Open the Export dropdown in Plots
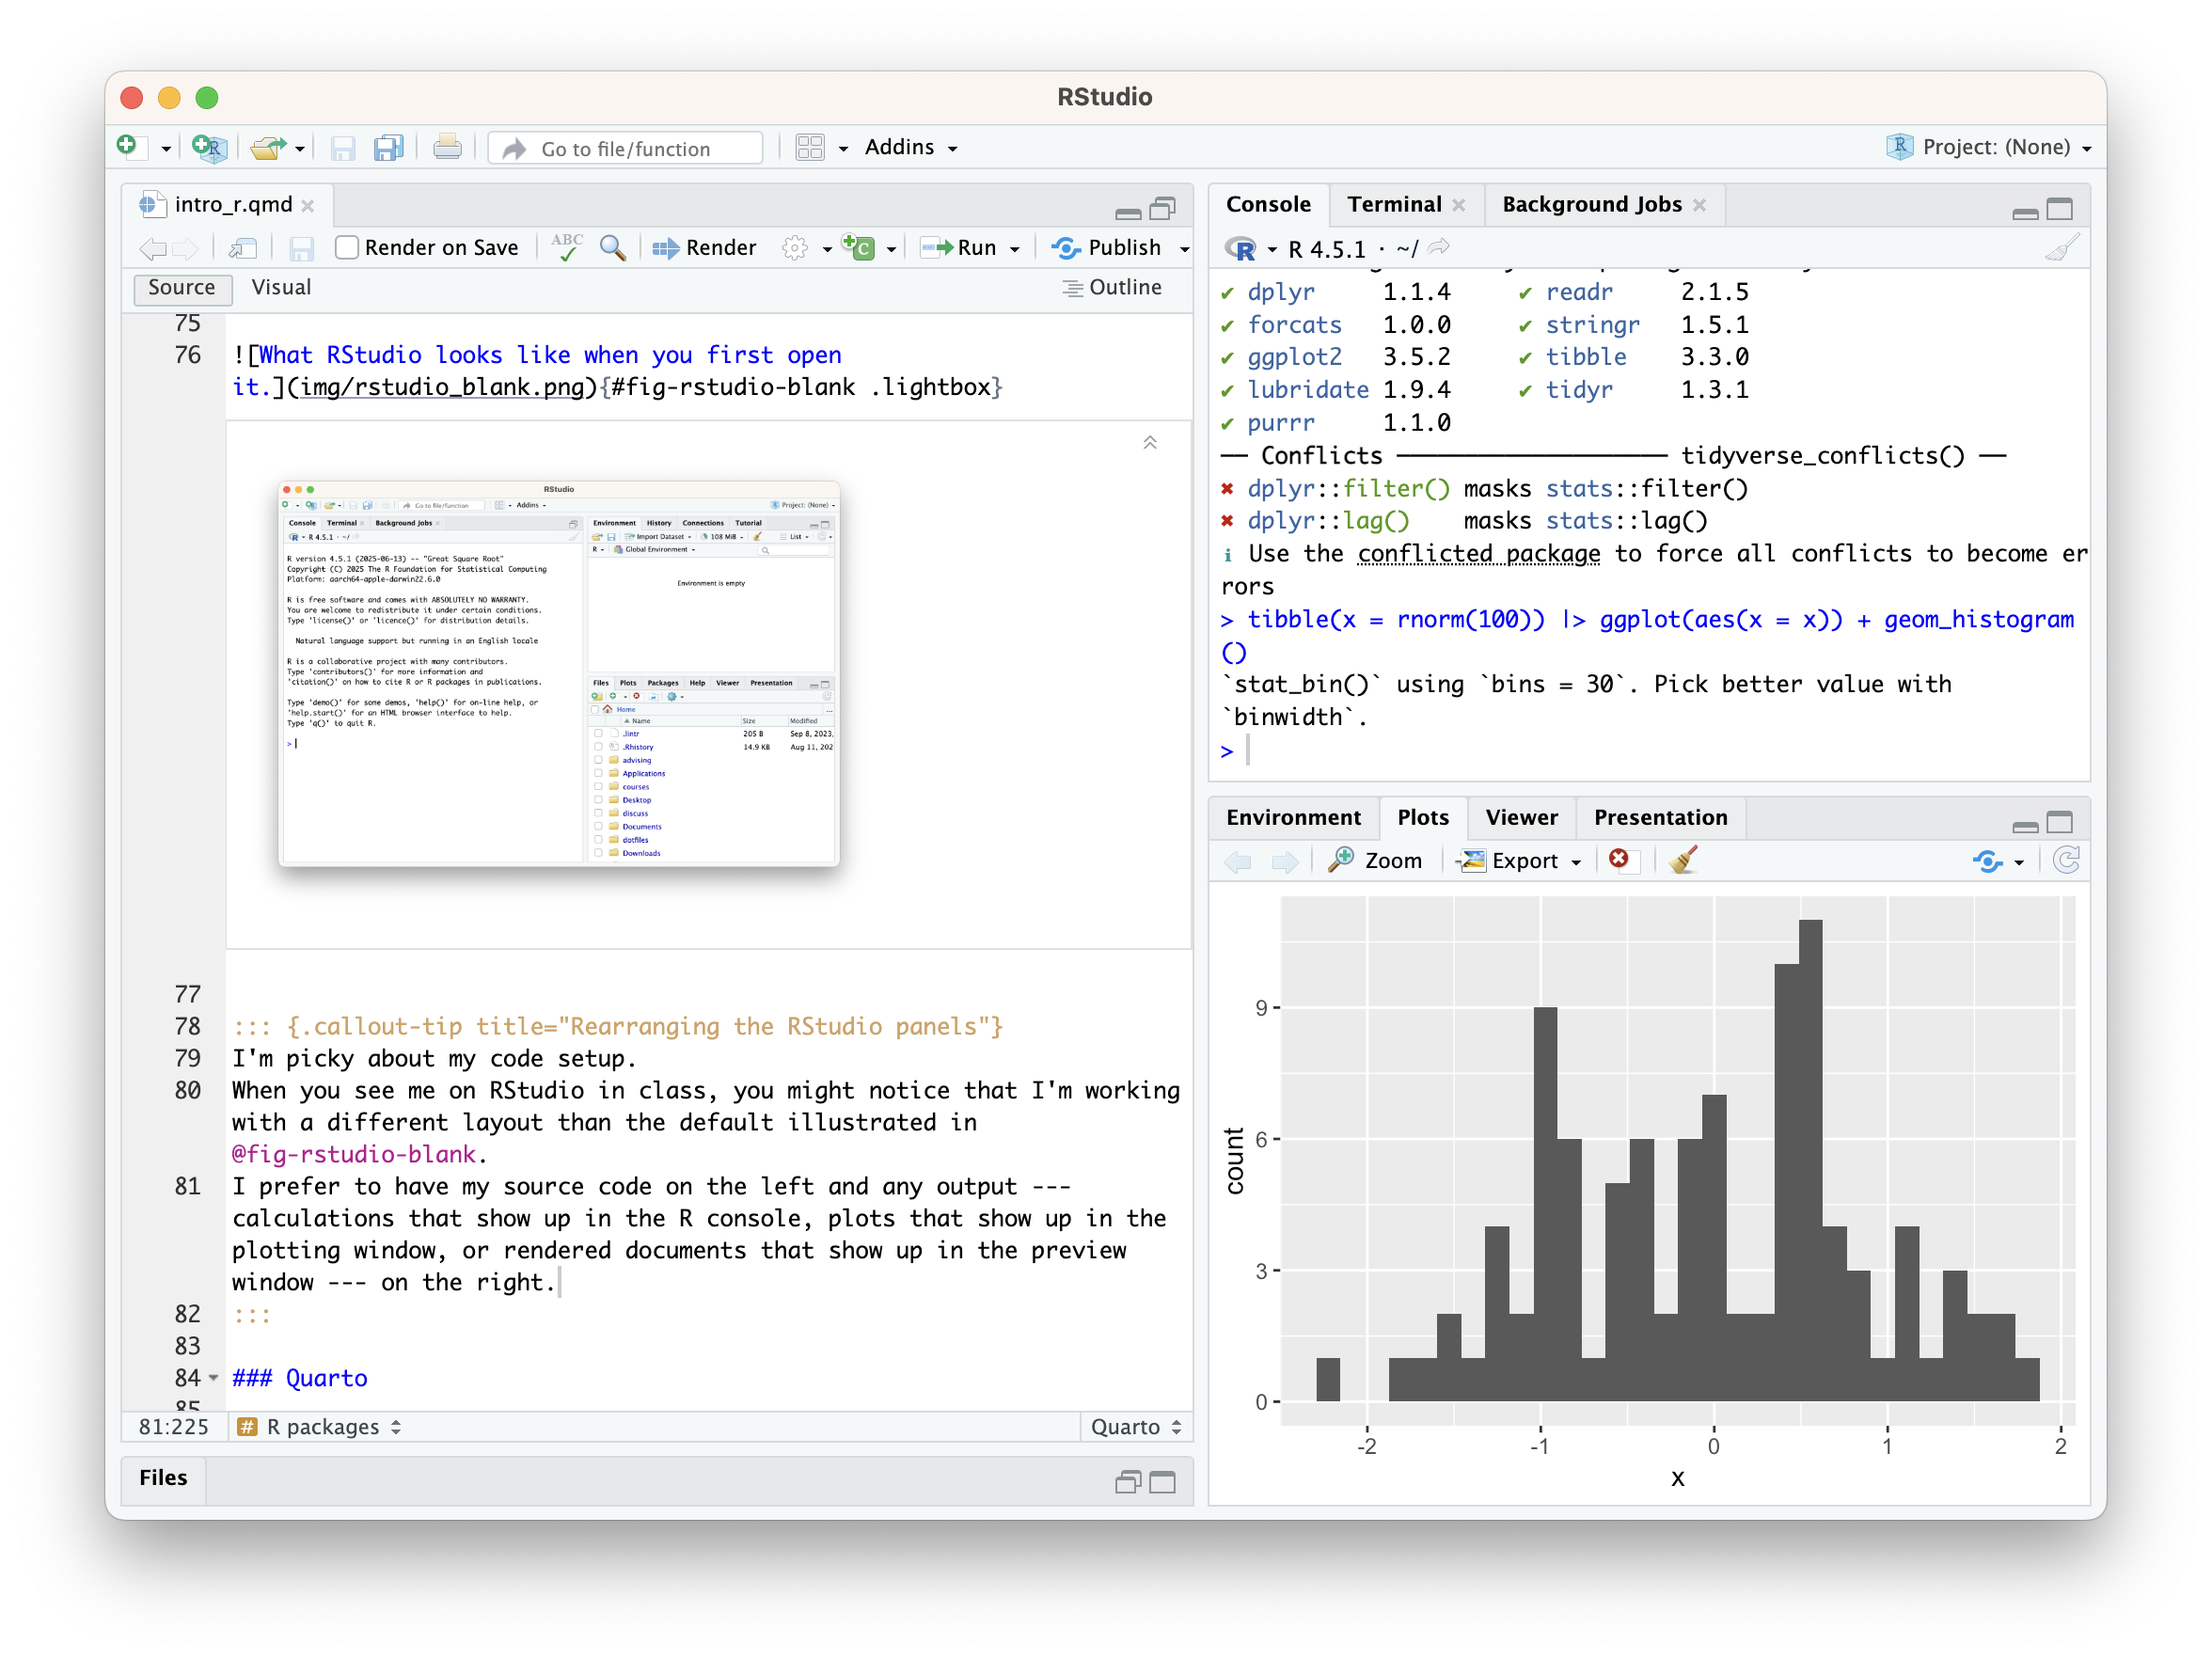This screenshot has height=1659, width=2212. 1519,861
